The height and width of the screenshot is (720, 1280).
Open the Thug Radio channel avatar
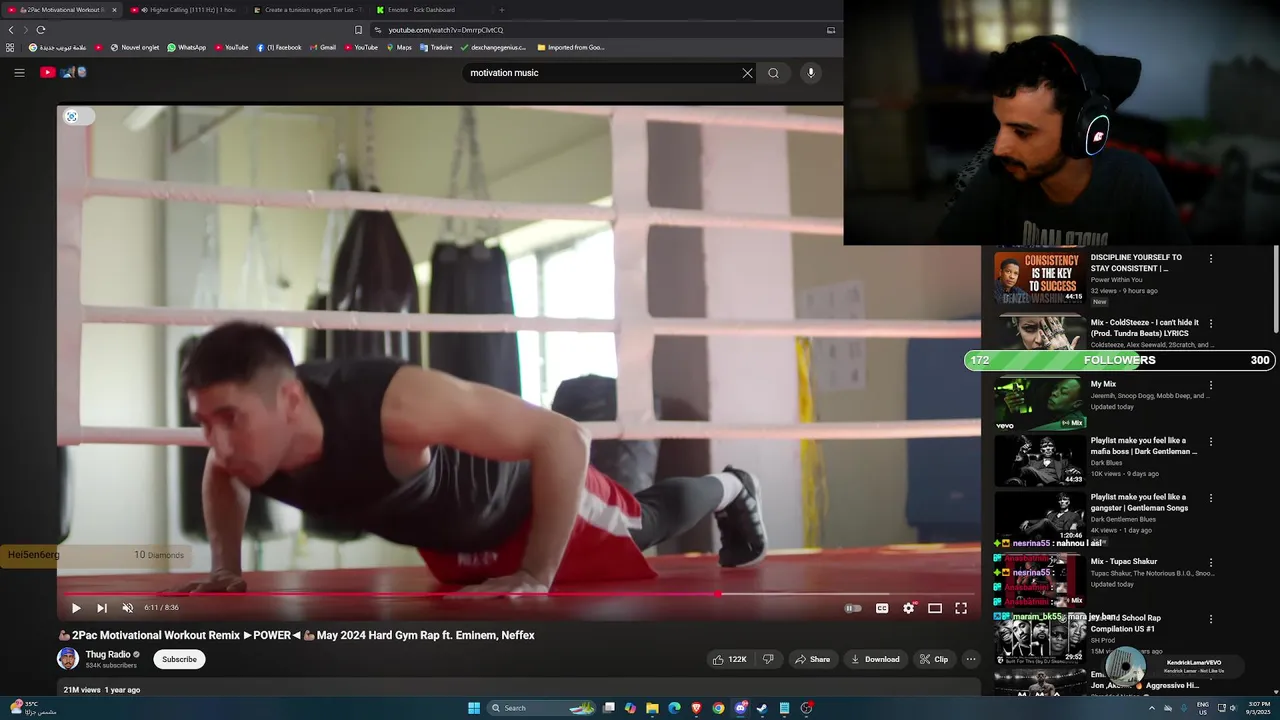click(x=68, y=659)
